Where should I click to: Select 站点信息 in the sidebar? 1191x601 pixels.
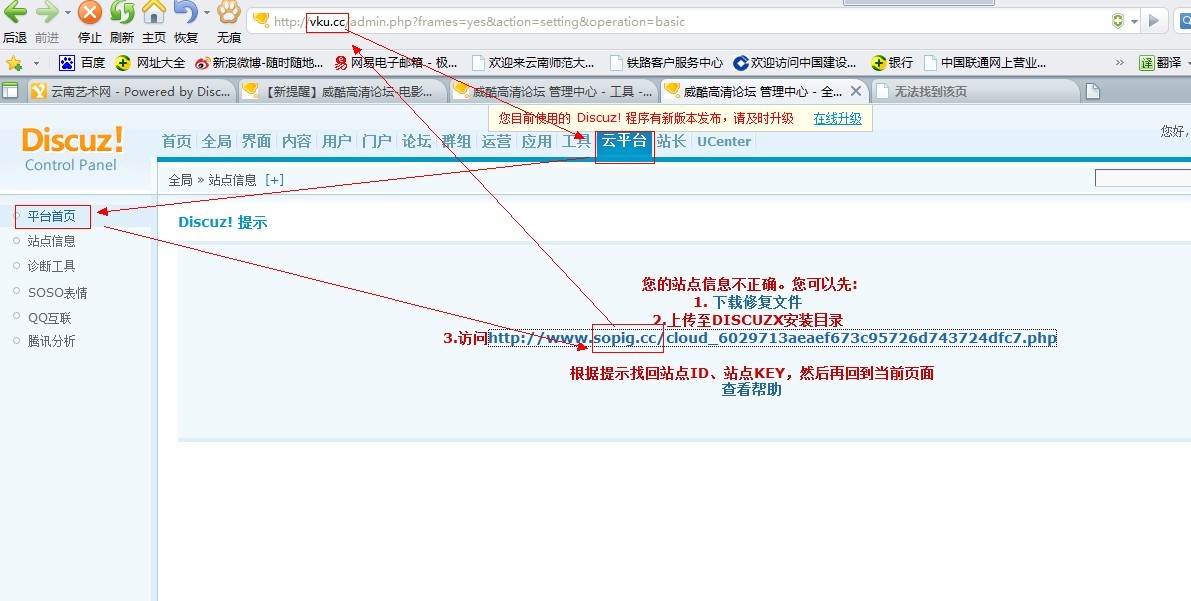52,242
